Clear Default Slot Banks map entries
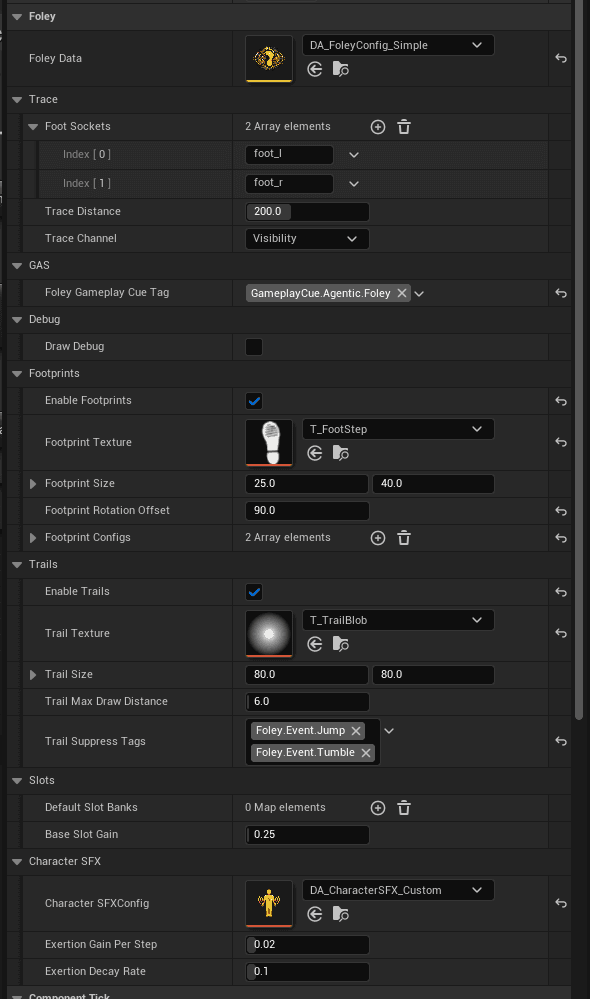 404,808
